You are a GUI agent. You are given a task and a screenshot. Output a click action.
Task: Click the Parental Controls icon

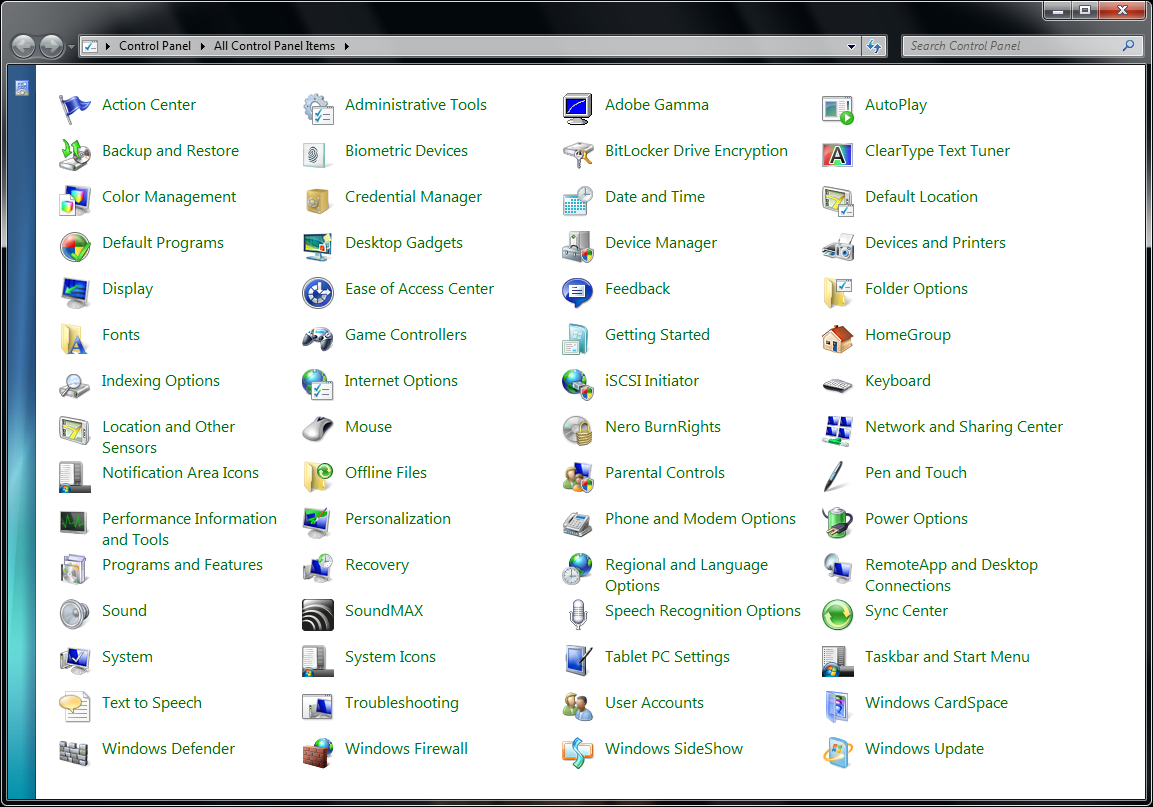coord(577,477)
